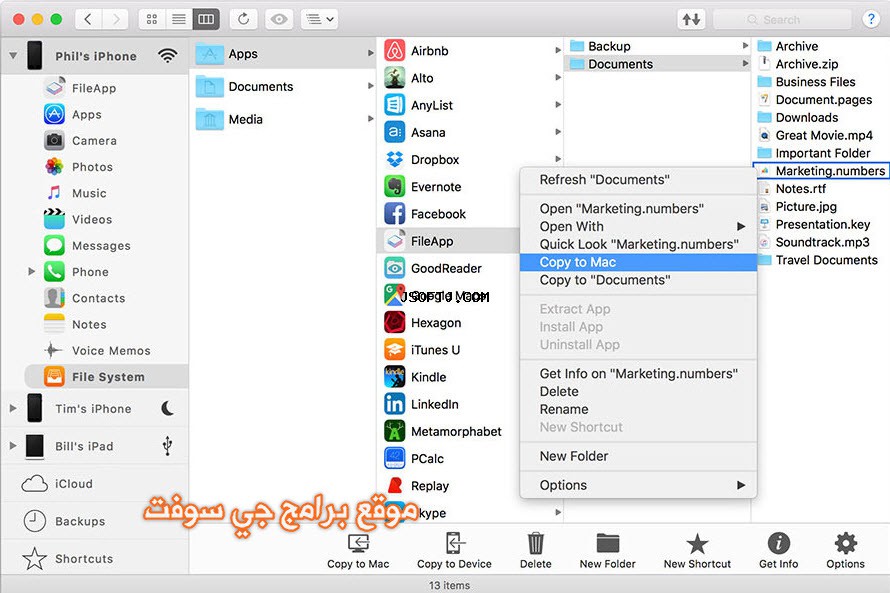
Task: Click the New Shortcut star button
Action: pyautogui.click(x=697, y=551)
